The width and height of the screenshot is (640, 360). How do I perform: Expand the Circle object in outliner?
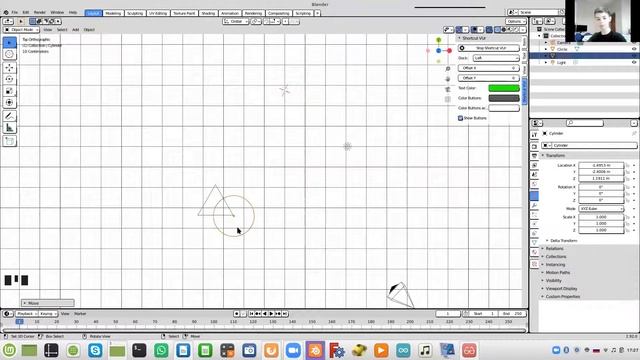(x=546, y=49)
